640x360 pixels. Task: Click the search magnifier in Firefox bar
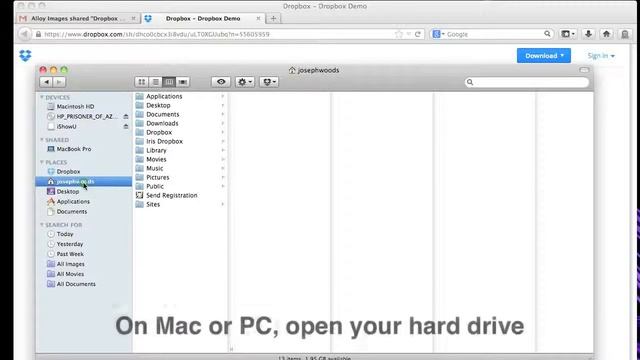tap(547, 34)
